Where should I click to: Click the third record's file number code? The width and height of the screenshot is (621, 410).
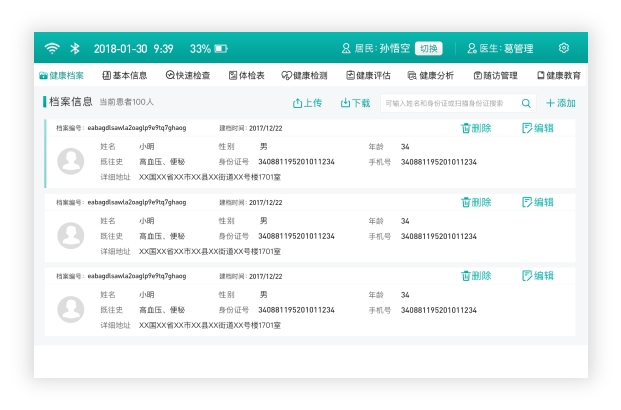point(137,276)
